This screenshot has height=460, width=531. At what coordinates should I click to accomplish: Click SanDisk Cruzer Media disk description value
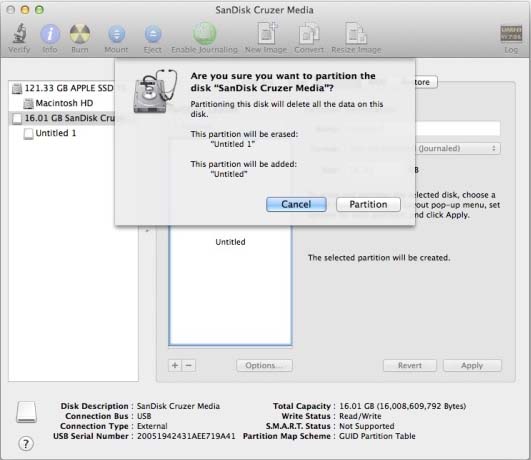(x=178, y=406)
